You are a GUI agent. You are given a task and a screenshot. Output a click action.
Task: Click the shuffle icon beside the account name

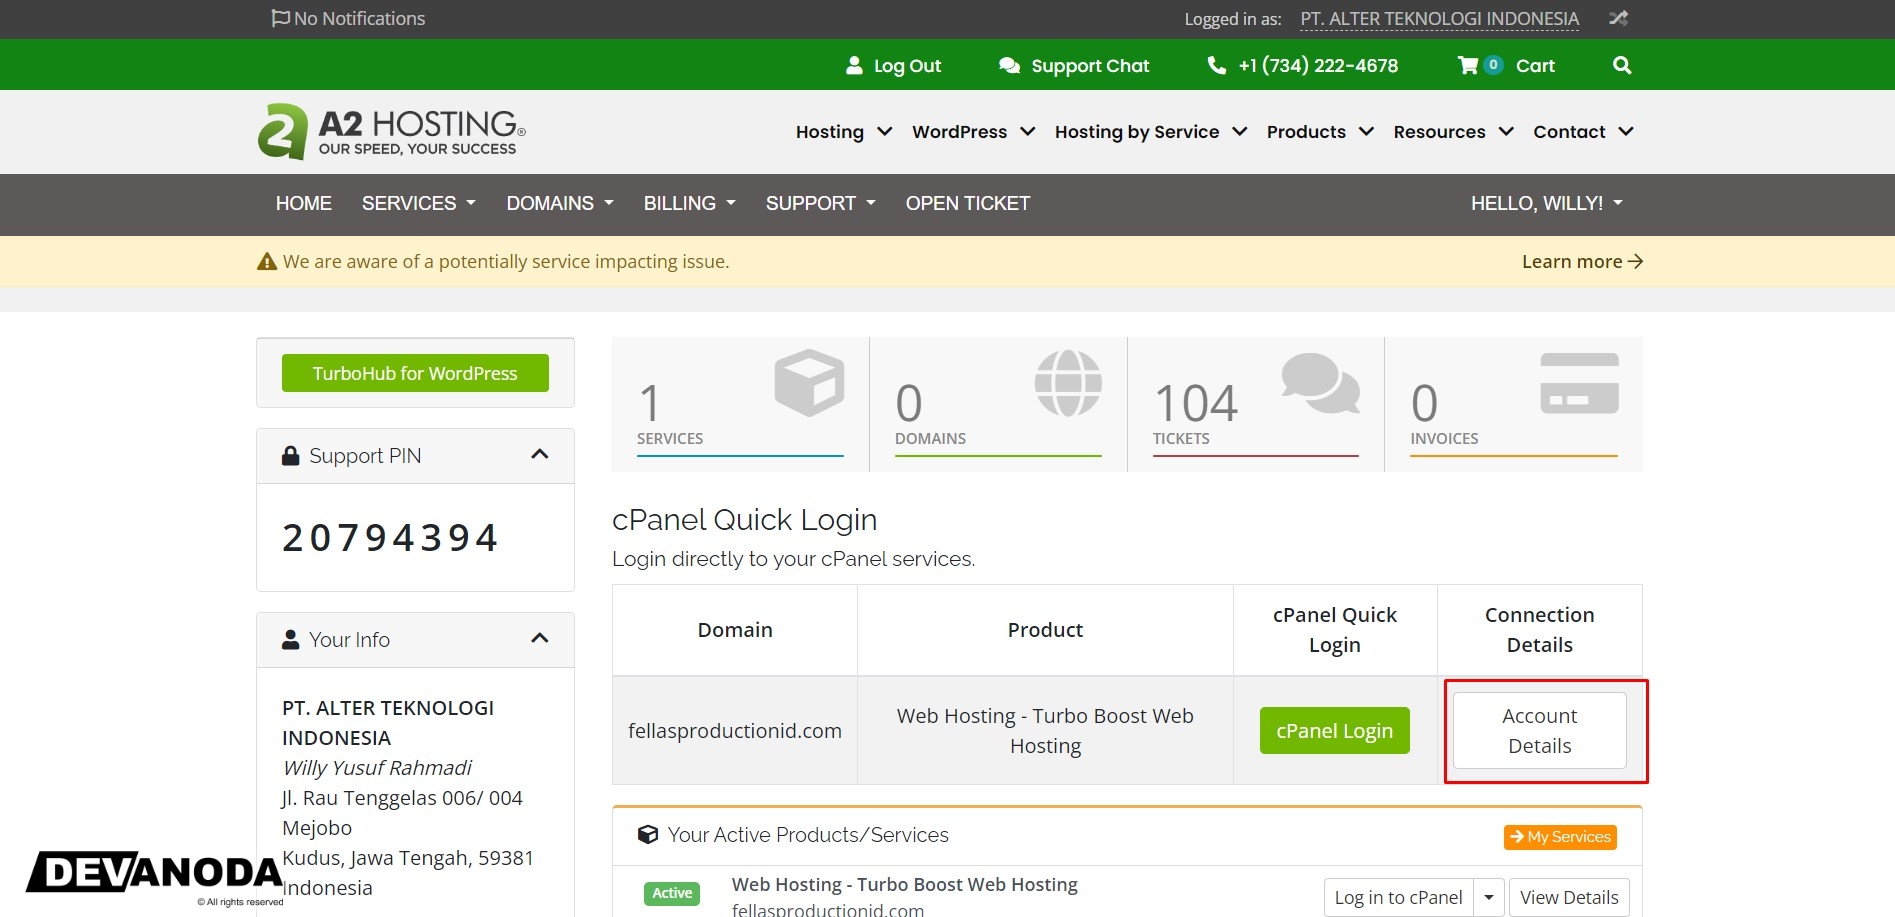pos(1618,18)
